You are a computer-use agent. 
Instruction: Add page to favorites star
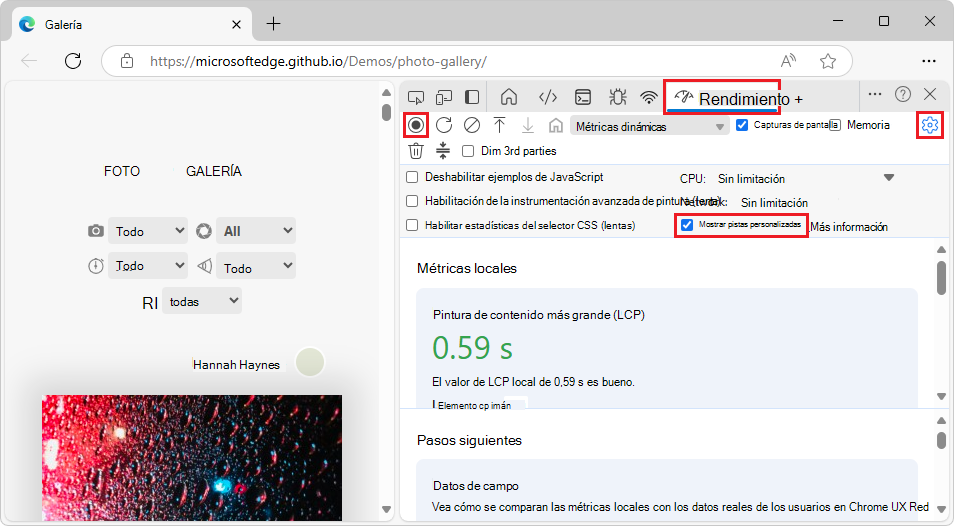coord(827,61)
